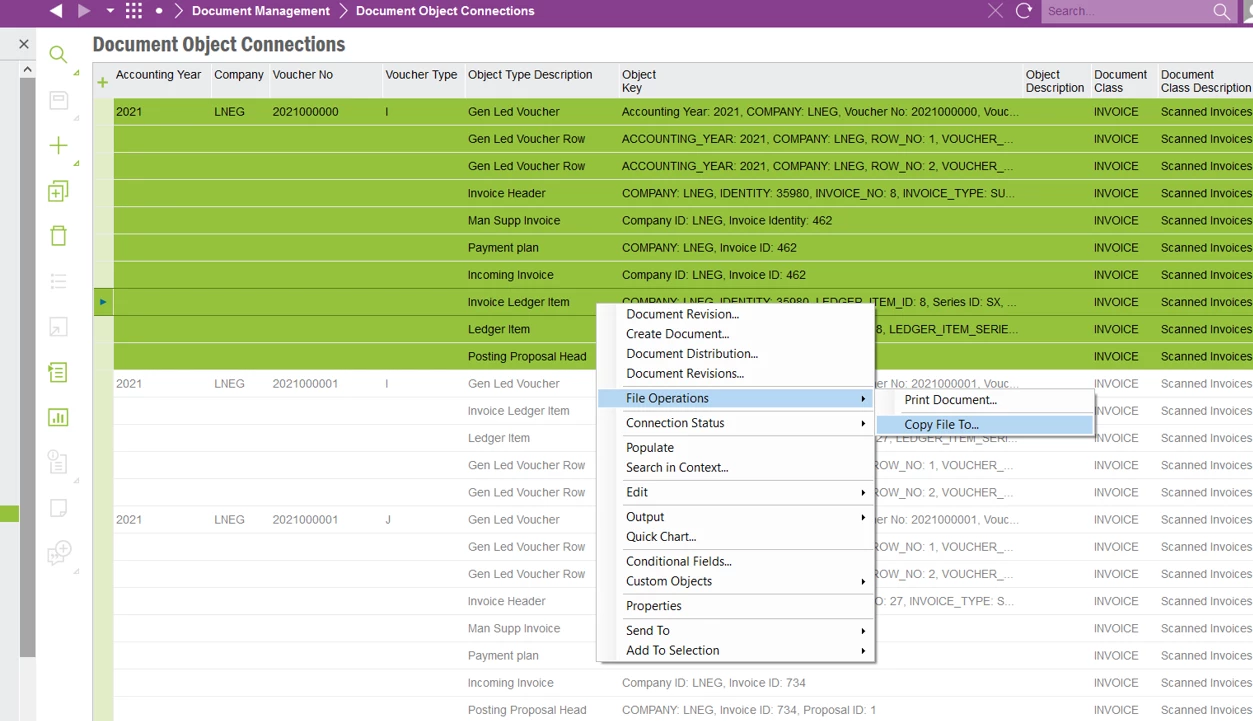The image size is (1253, 721).
Task: Expand the File Operations submenu arrow
Action: coord(862,398)
